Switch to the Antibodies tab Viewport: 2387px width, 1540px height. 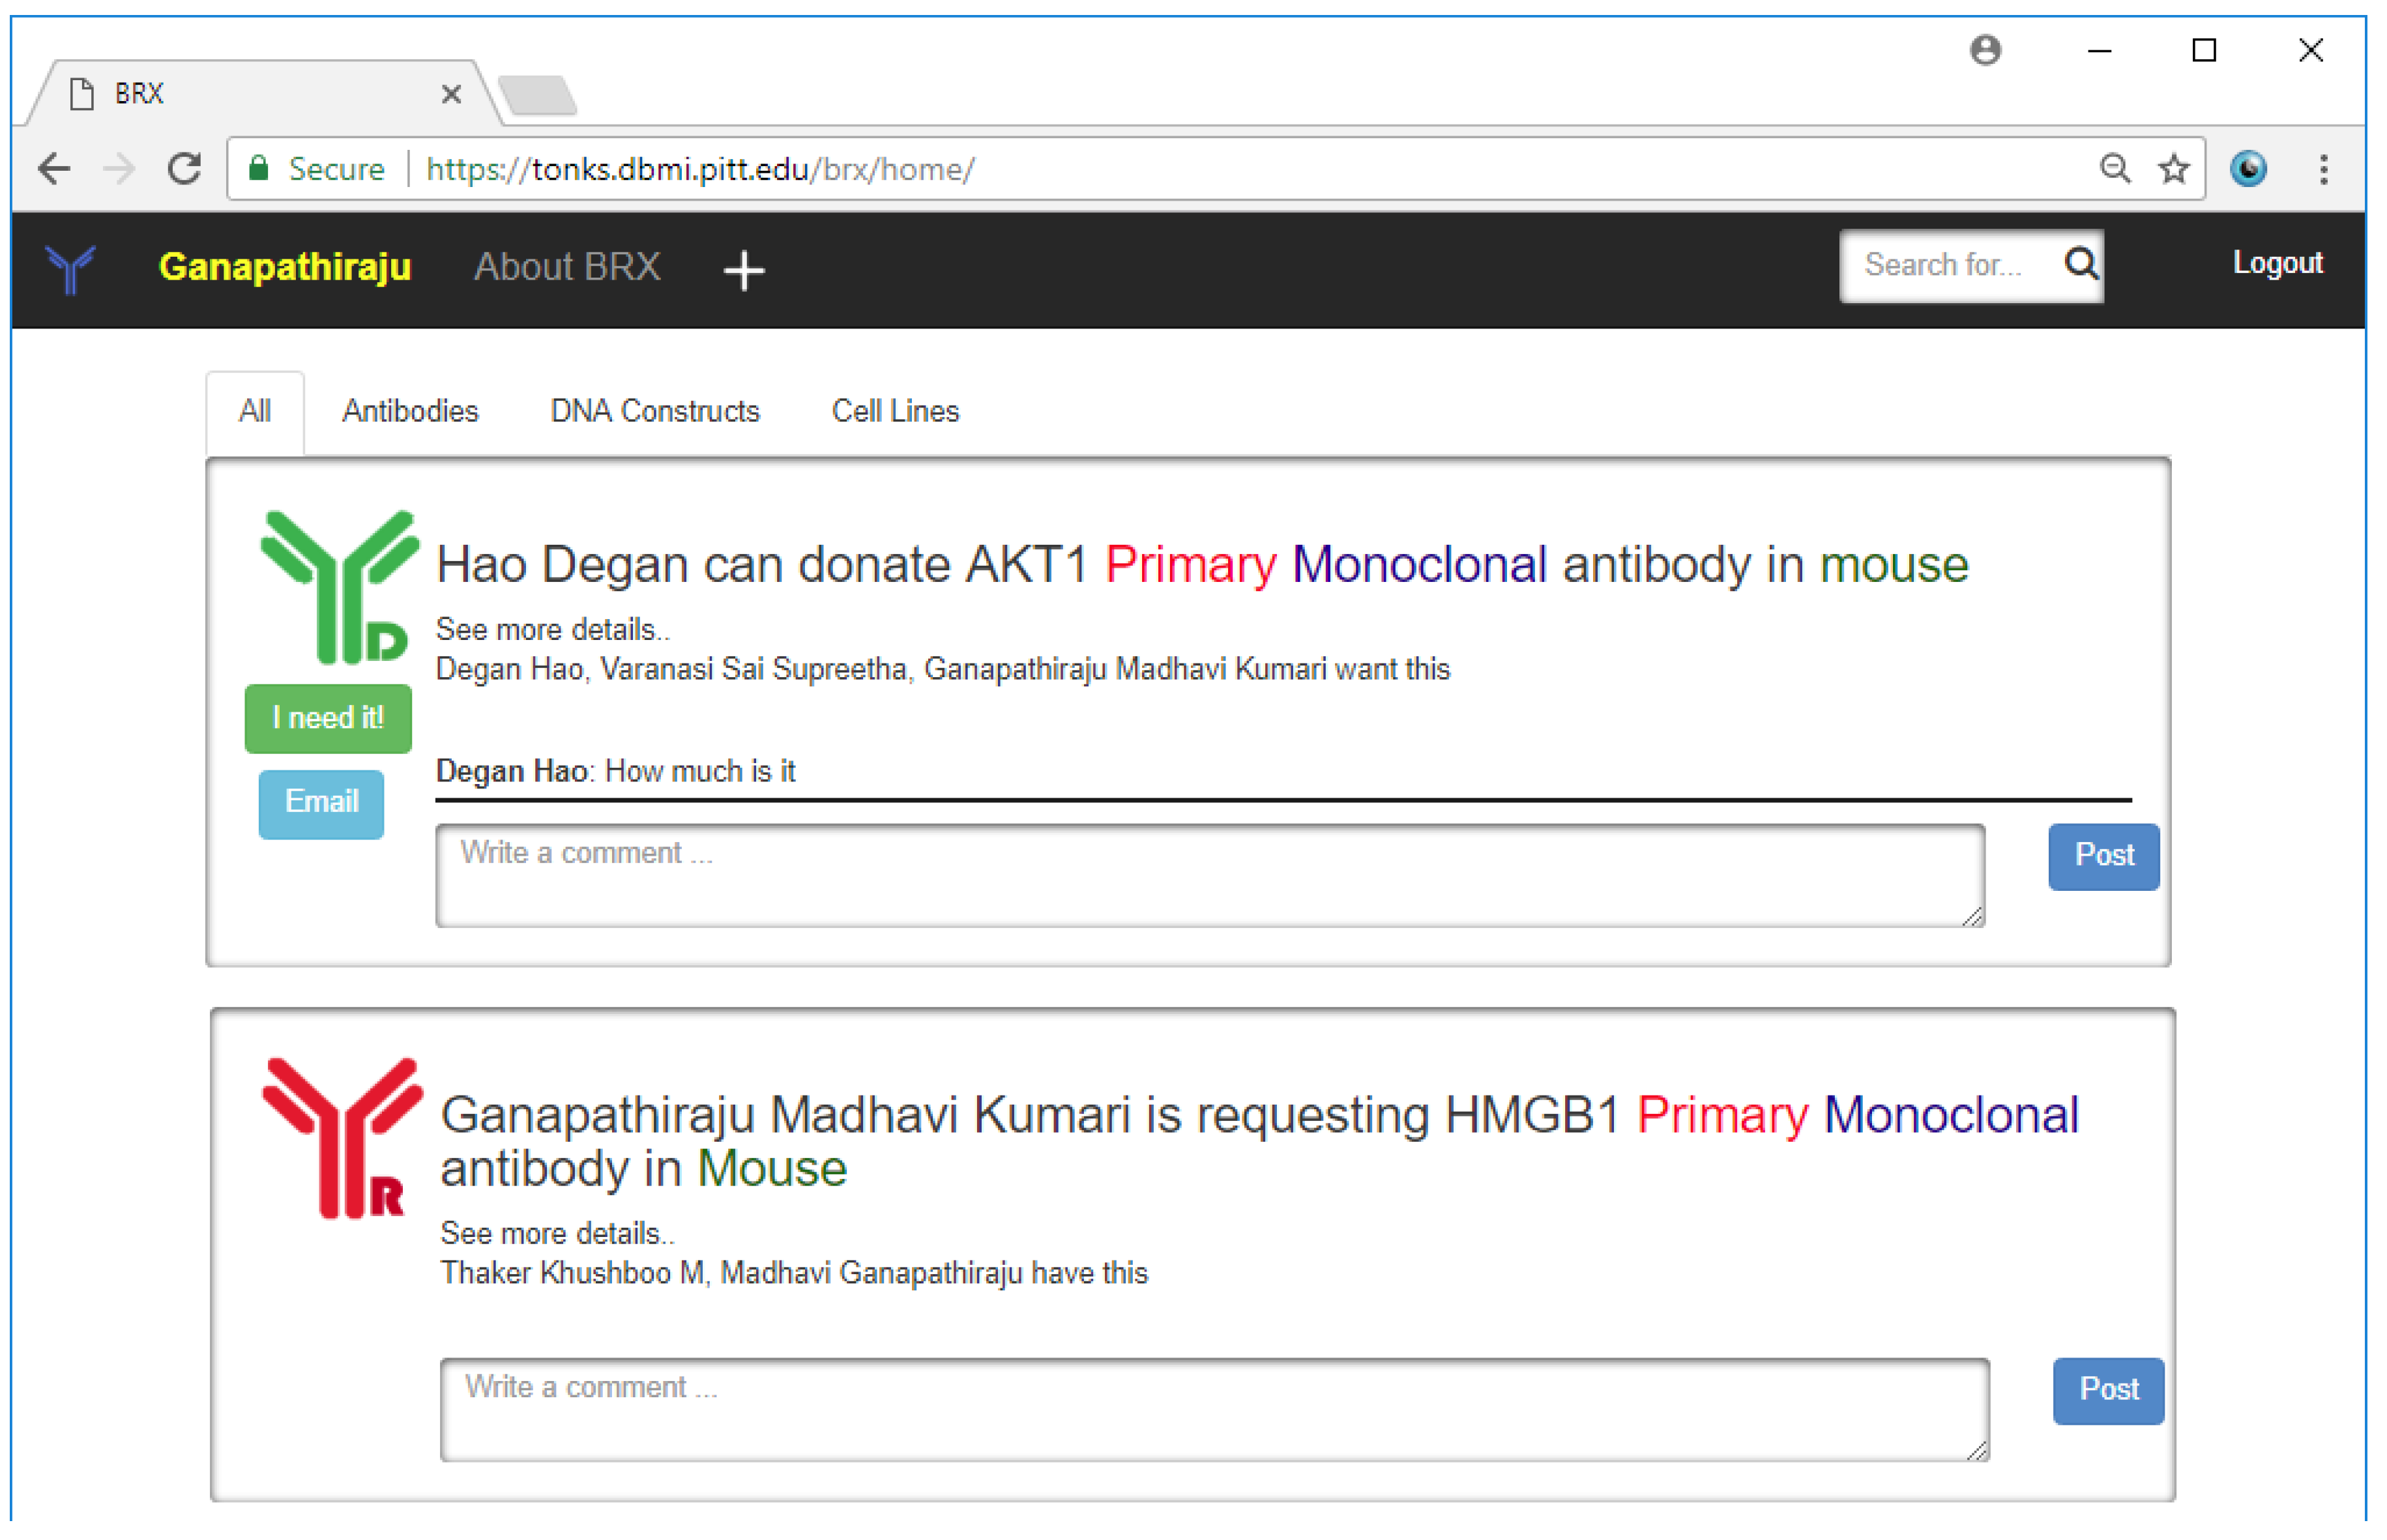coord(410,411)
